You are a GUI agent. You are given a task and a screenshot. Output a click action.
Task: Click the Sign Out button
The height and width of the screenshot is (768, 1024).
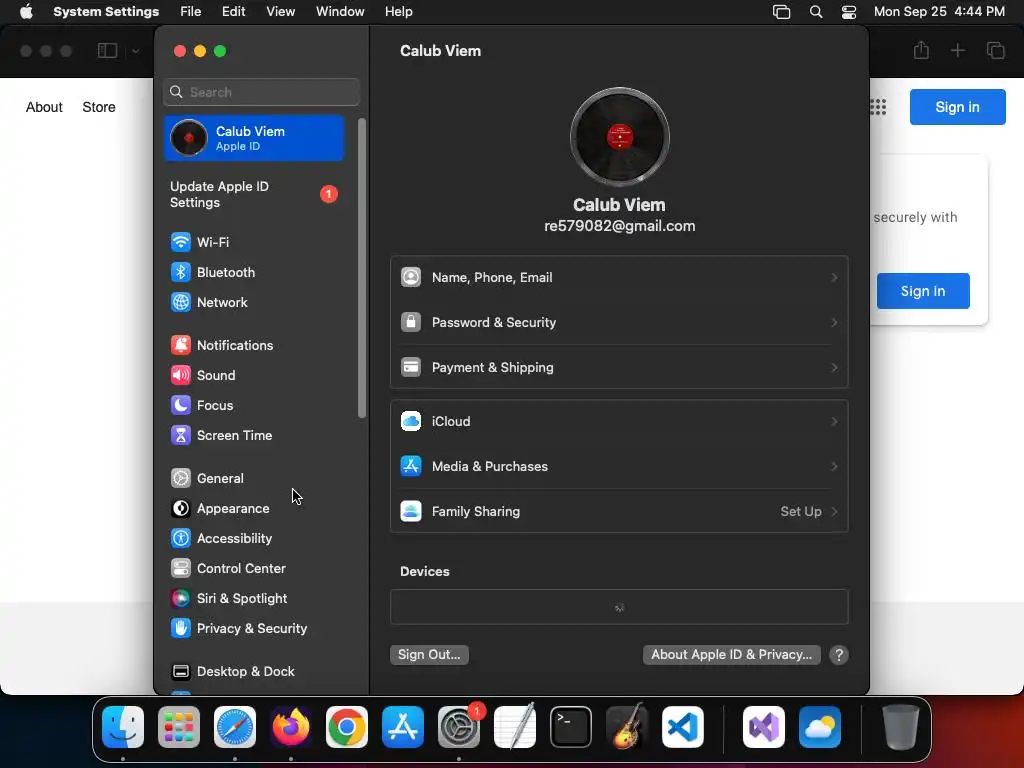(429, 655)
